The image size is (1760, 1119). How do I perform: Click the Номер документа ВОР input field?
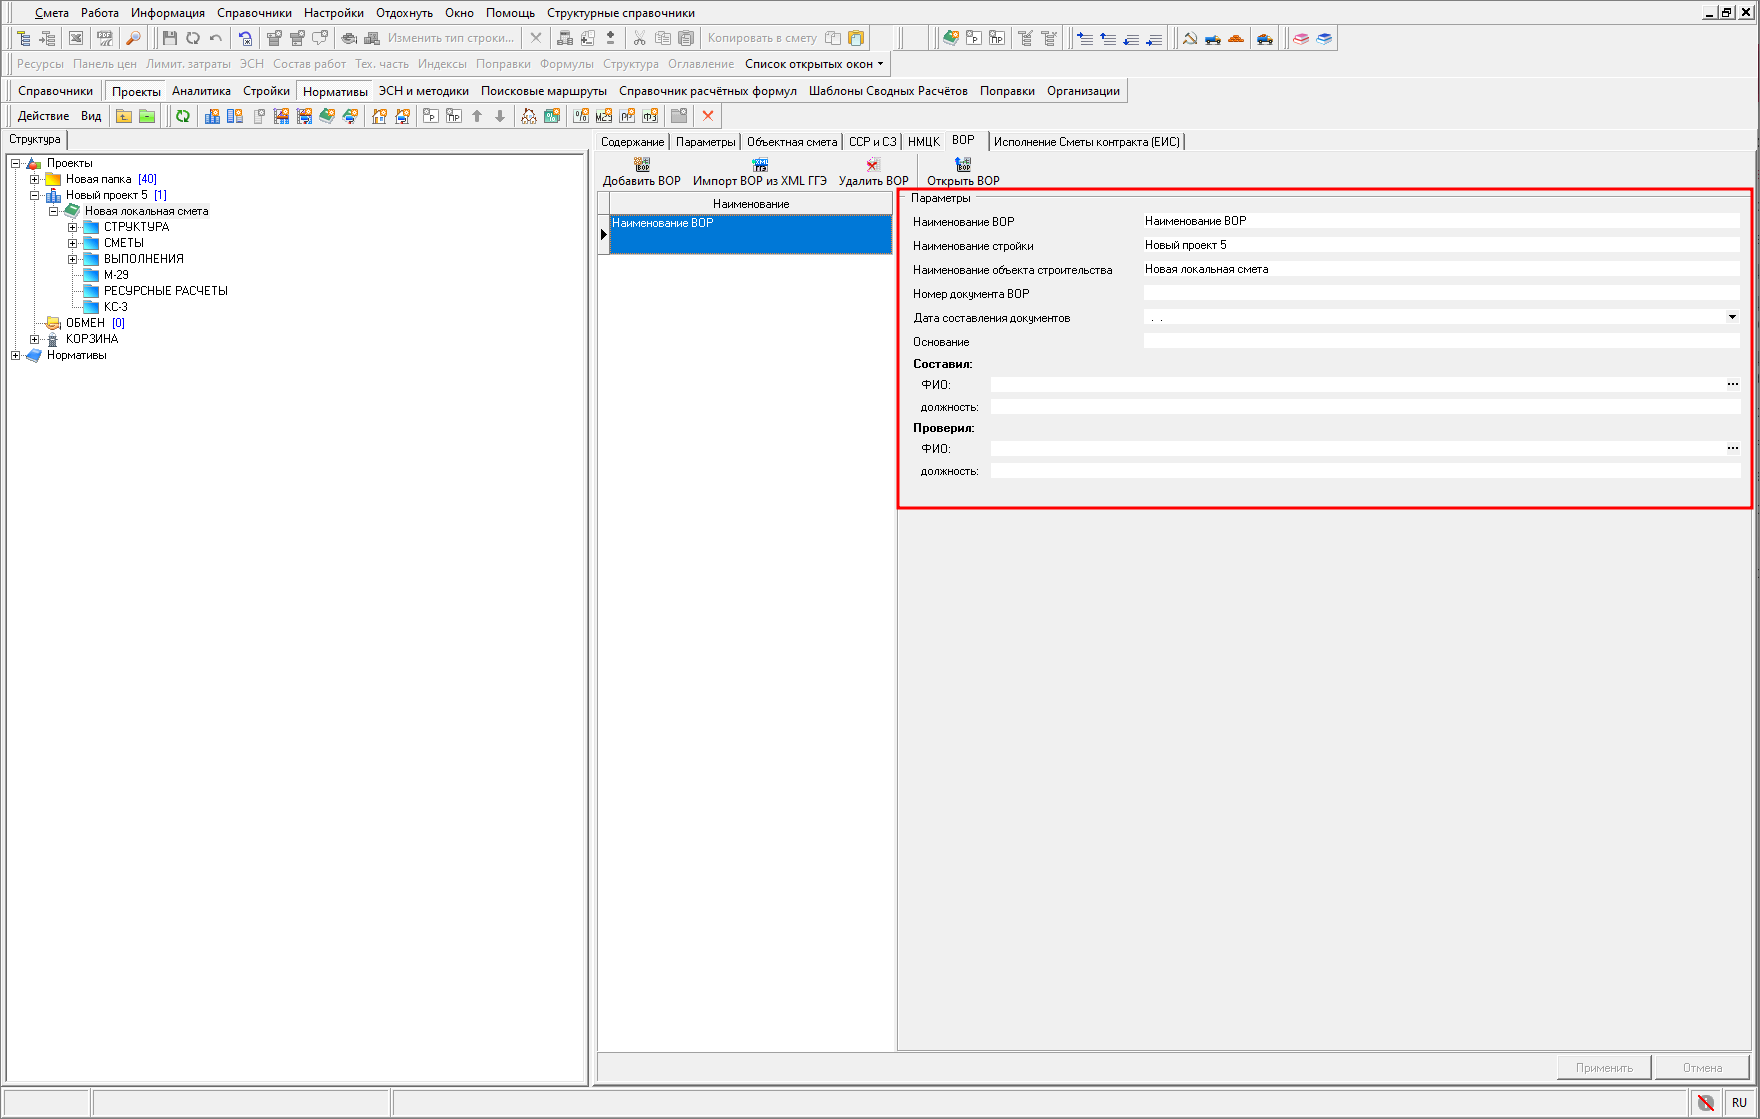pos(1440,293)
